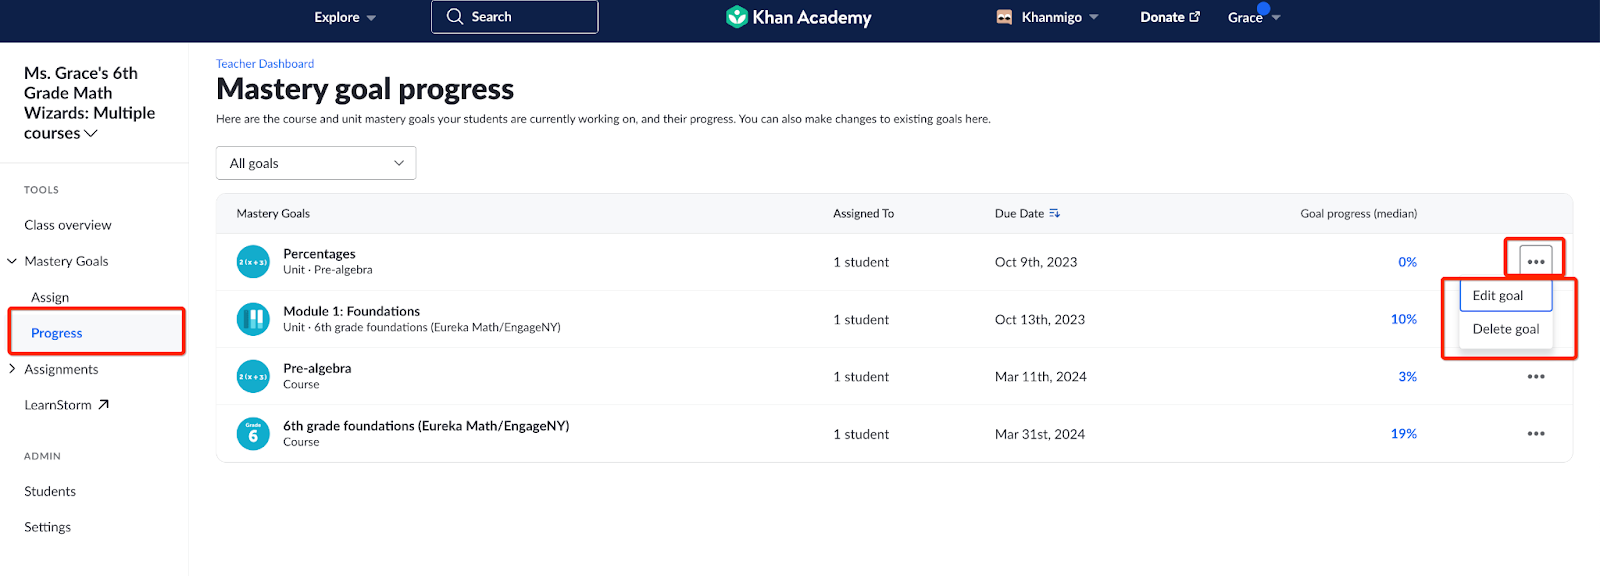Click the Module 1: Foundations unit icon
The image size is (1600, 576).
(x=253, y=319)
